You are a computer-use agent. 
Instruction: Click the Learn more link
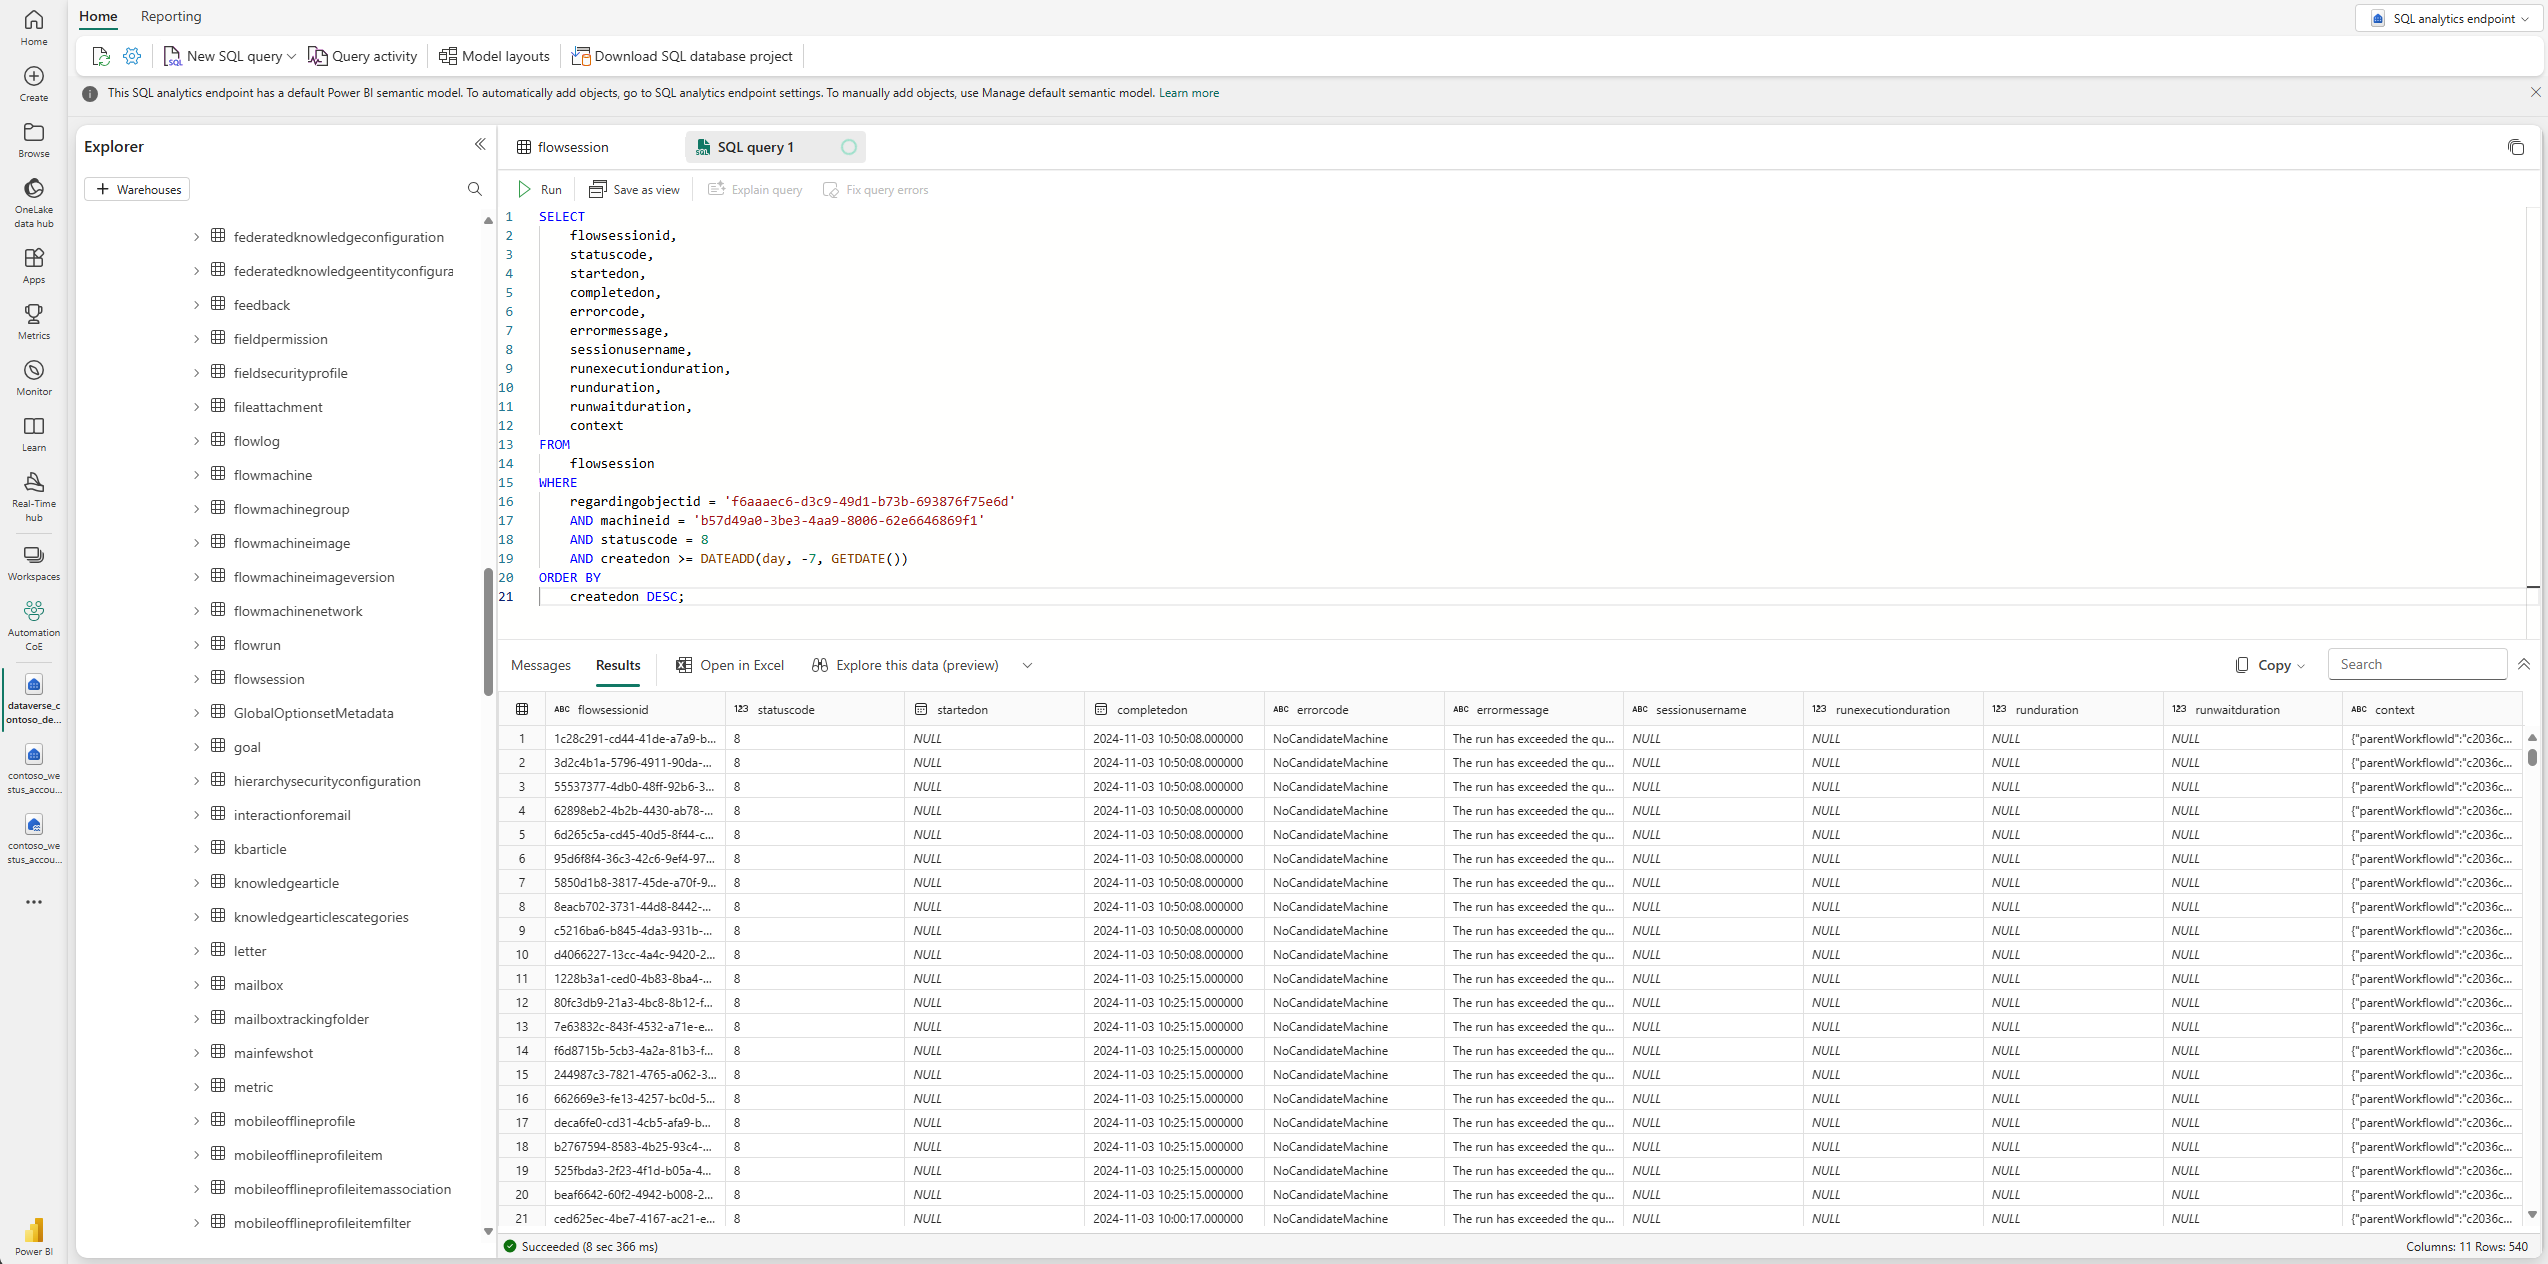pos(1188,93)
